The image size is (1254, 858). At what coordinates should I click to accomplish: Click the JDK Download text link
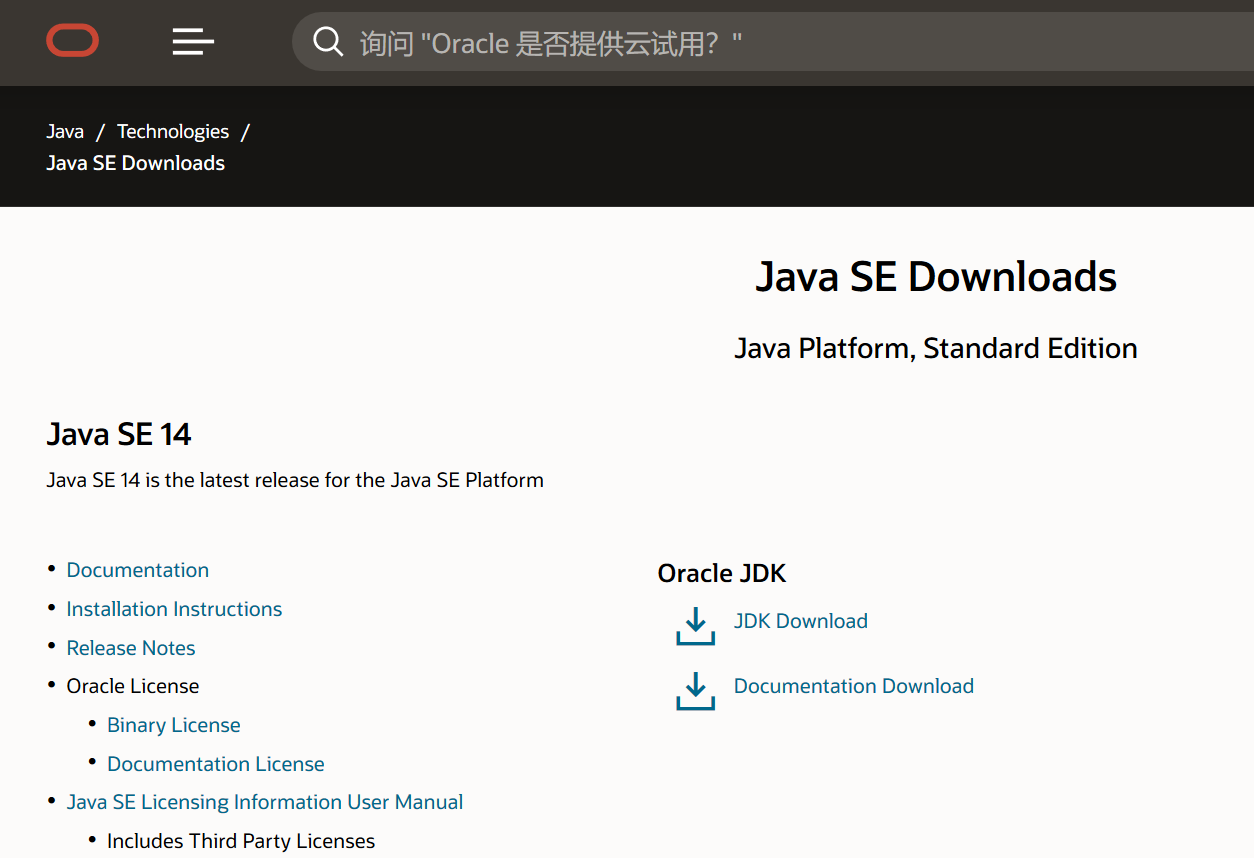[x=801, y=621]
